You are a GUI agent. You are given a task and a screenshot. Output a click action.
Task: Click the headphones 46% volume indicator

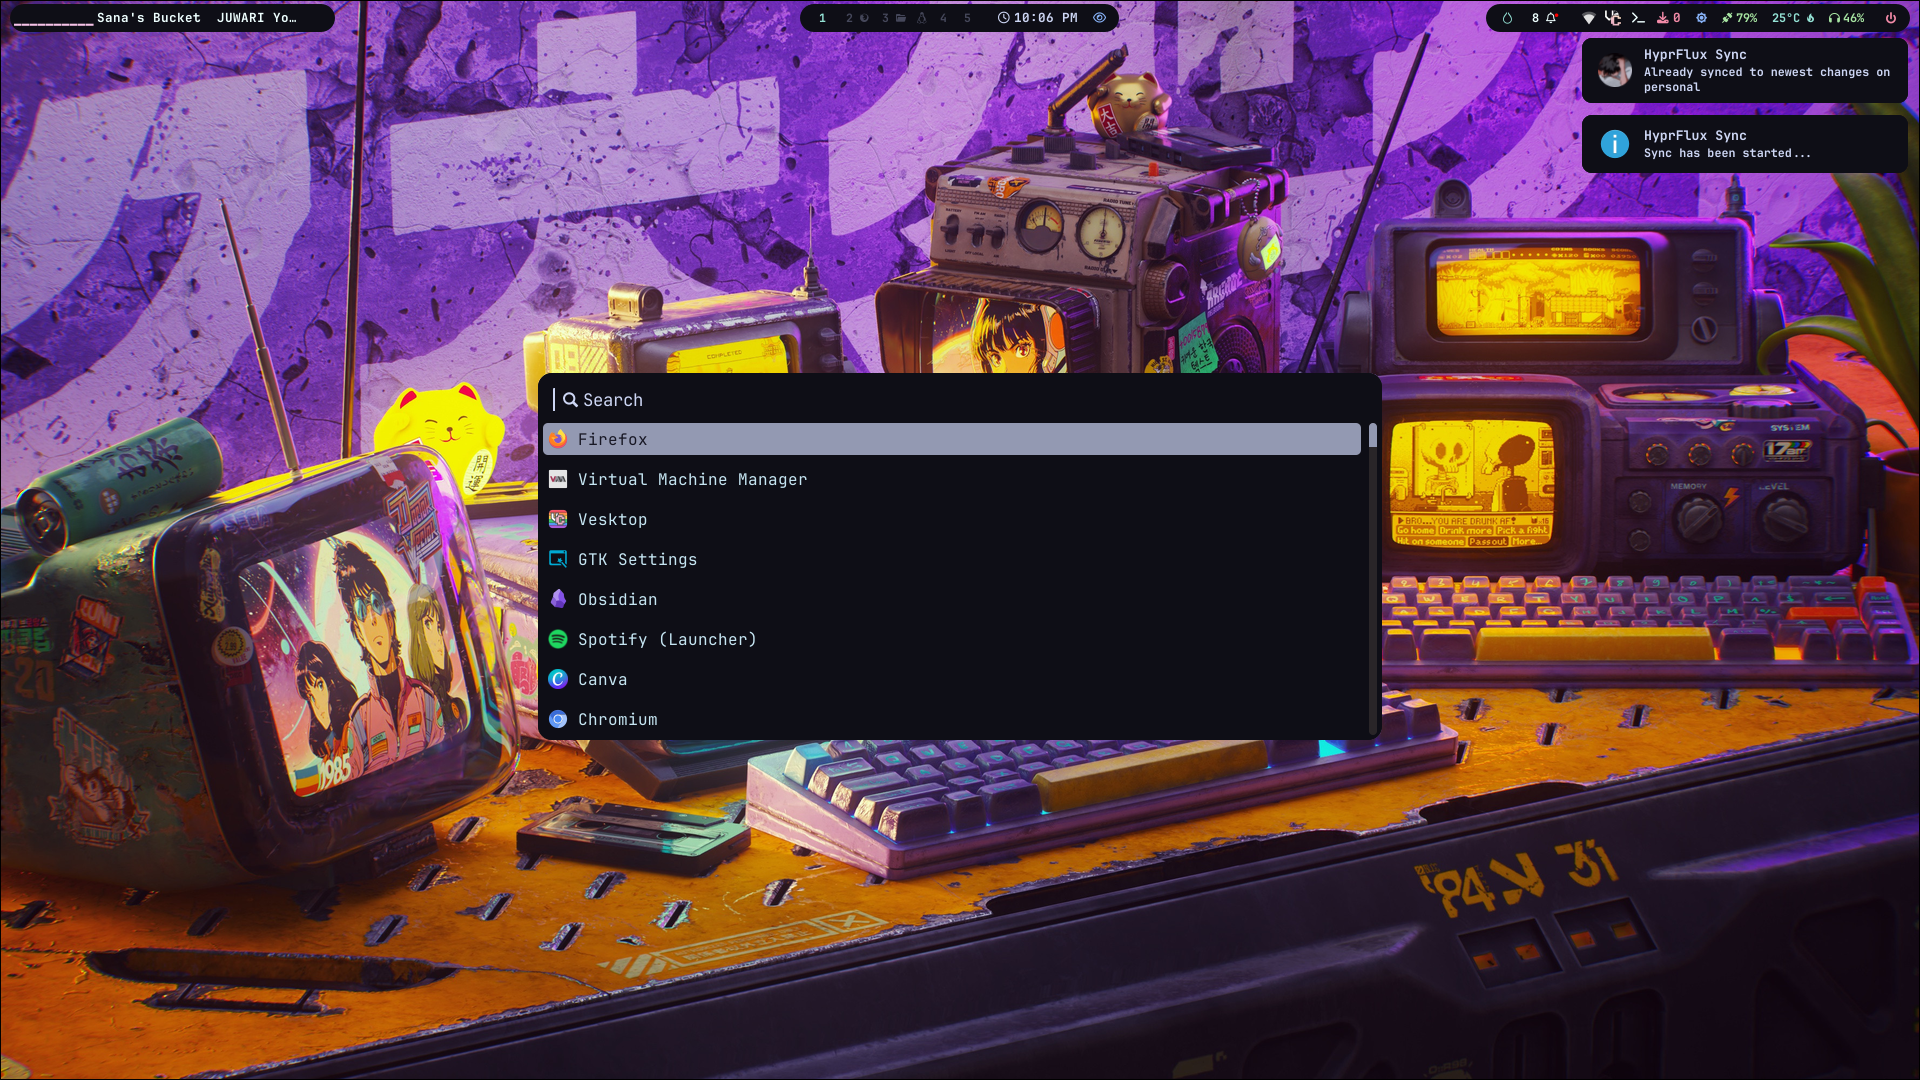click(1846, 18)
